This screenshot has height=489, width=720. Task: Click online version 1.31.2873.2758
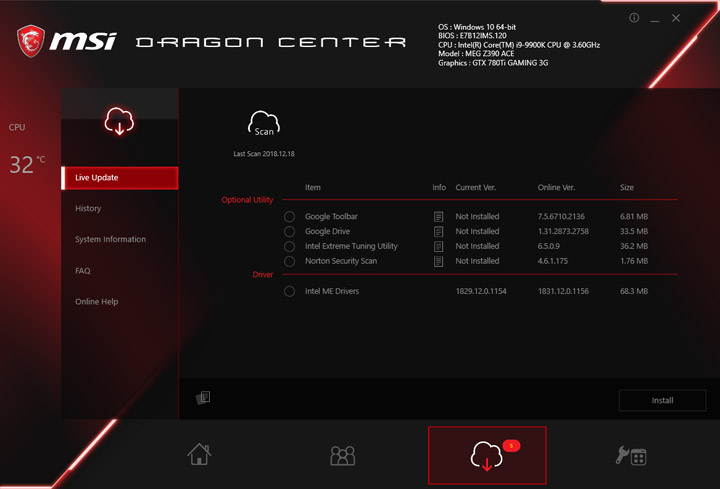(563, 231)
